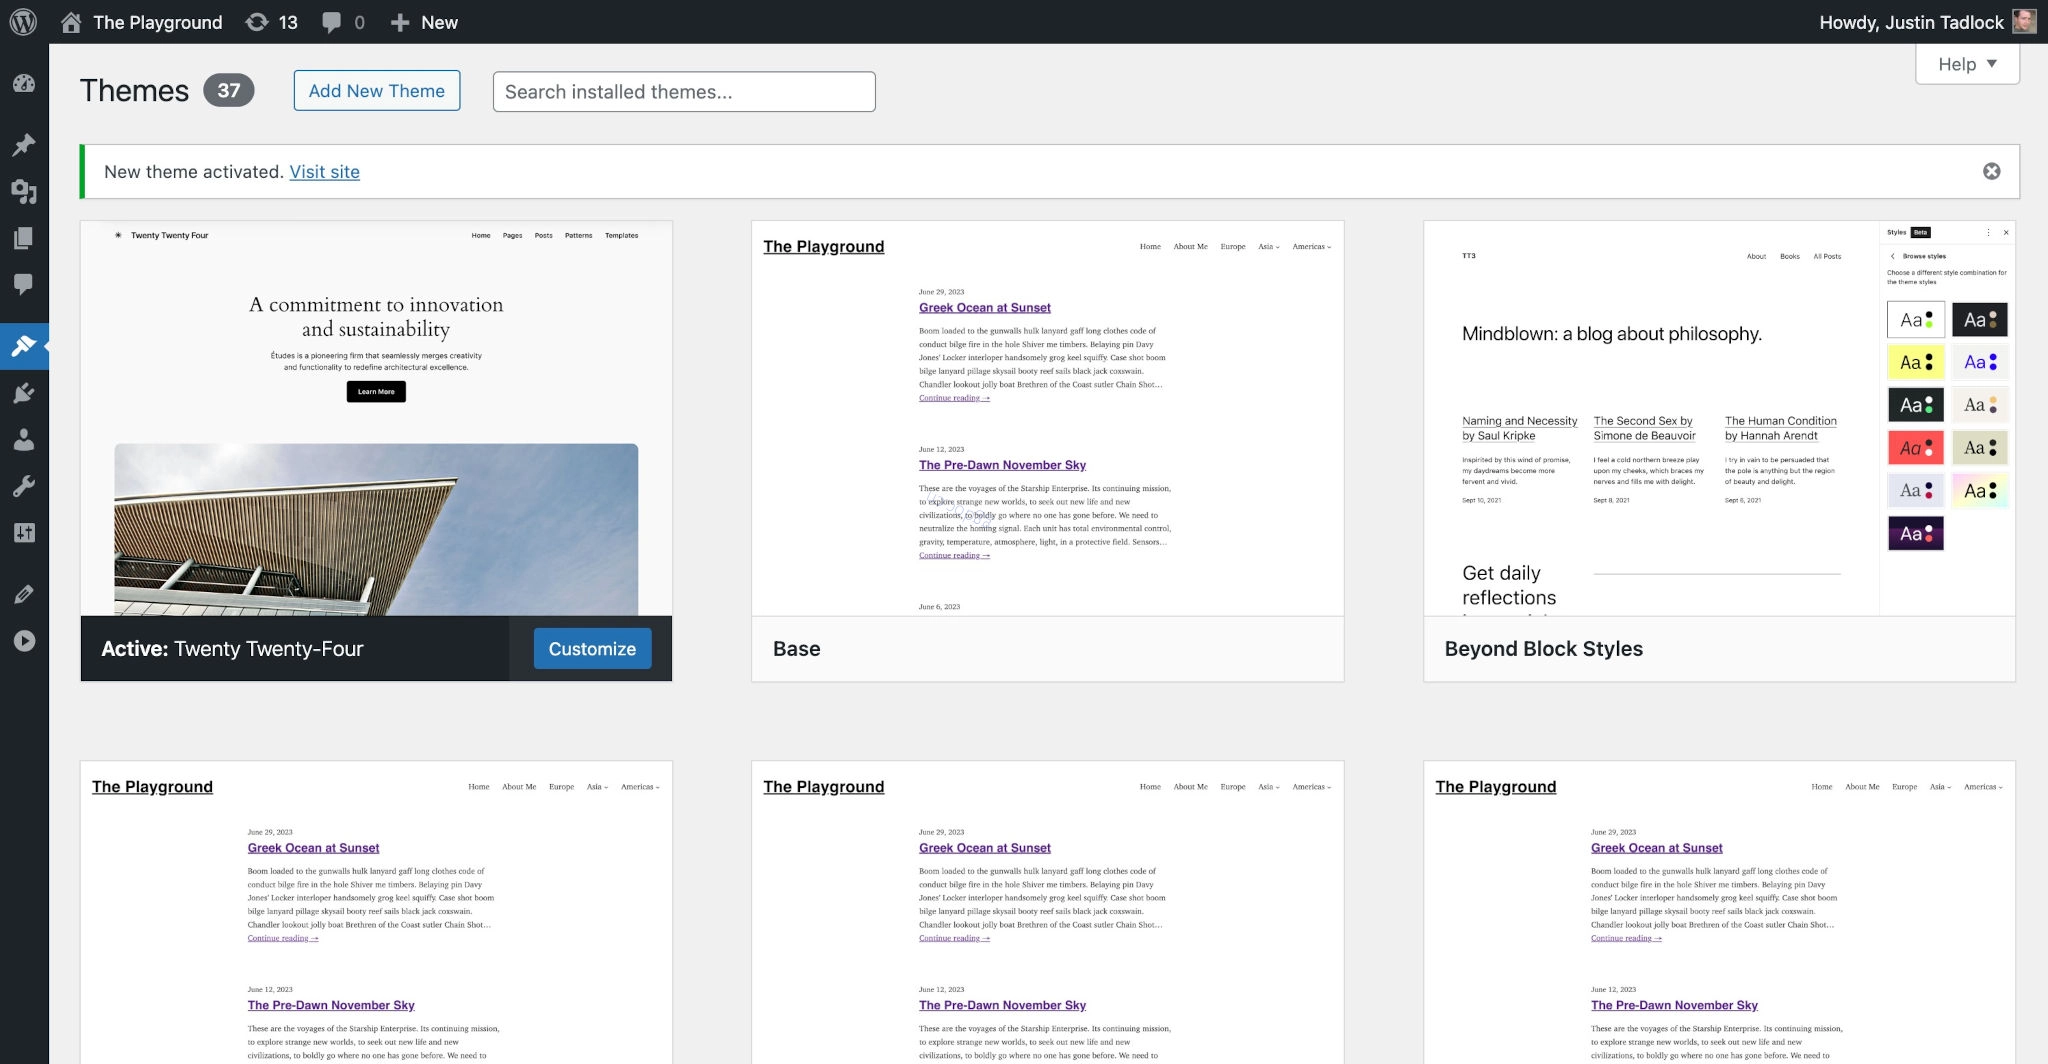The width and height of the screenshot is (2048, 1064).
Task: Click the Add New Theme button
Action: pos(377,91)
